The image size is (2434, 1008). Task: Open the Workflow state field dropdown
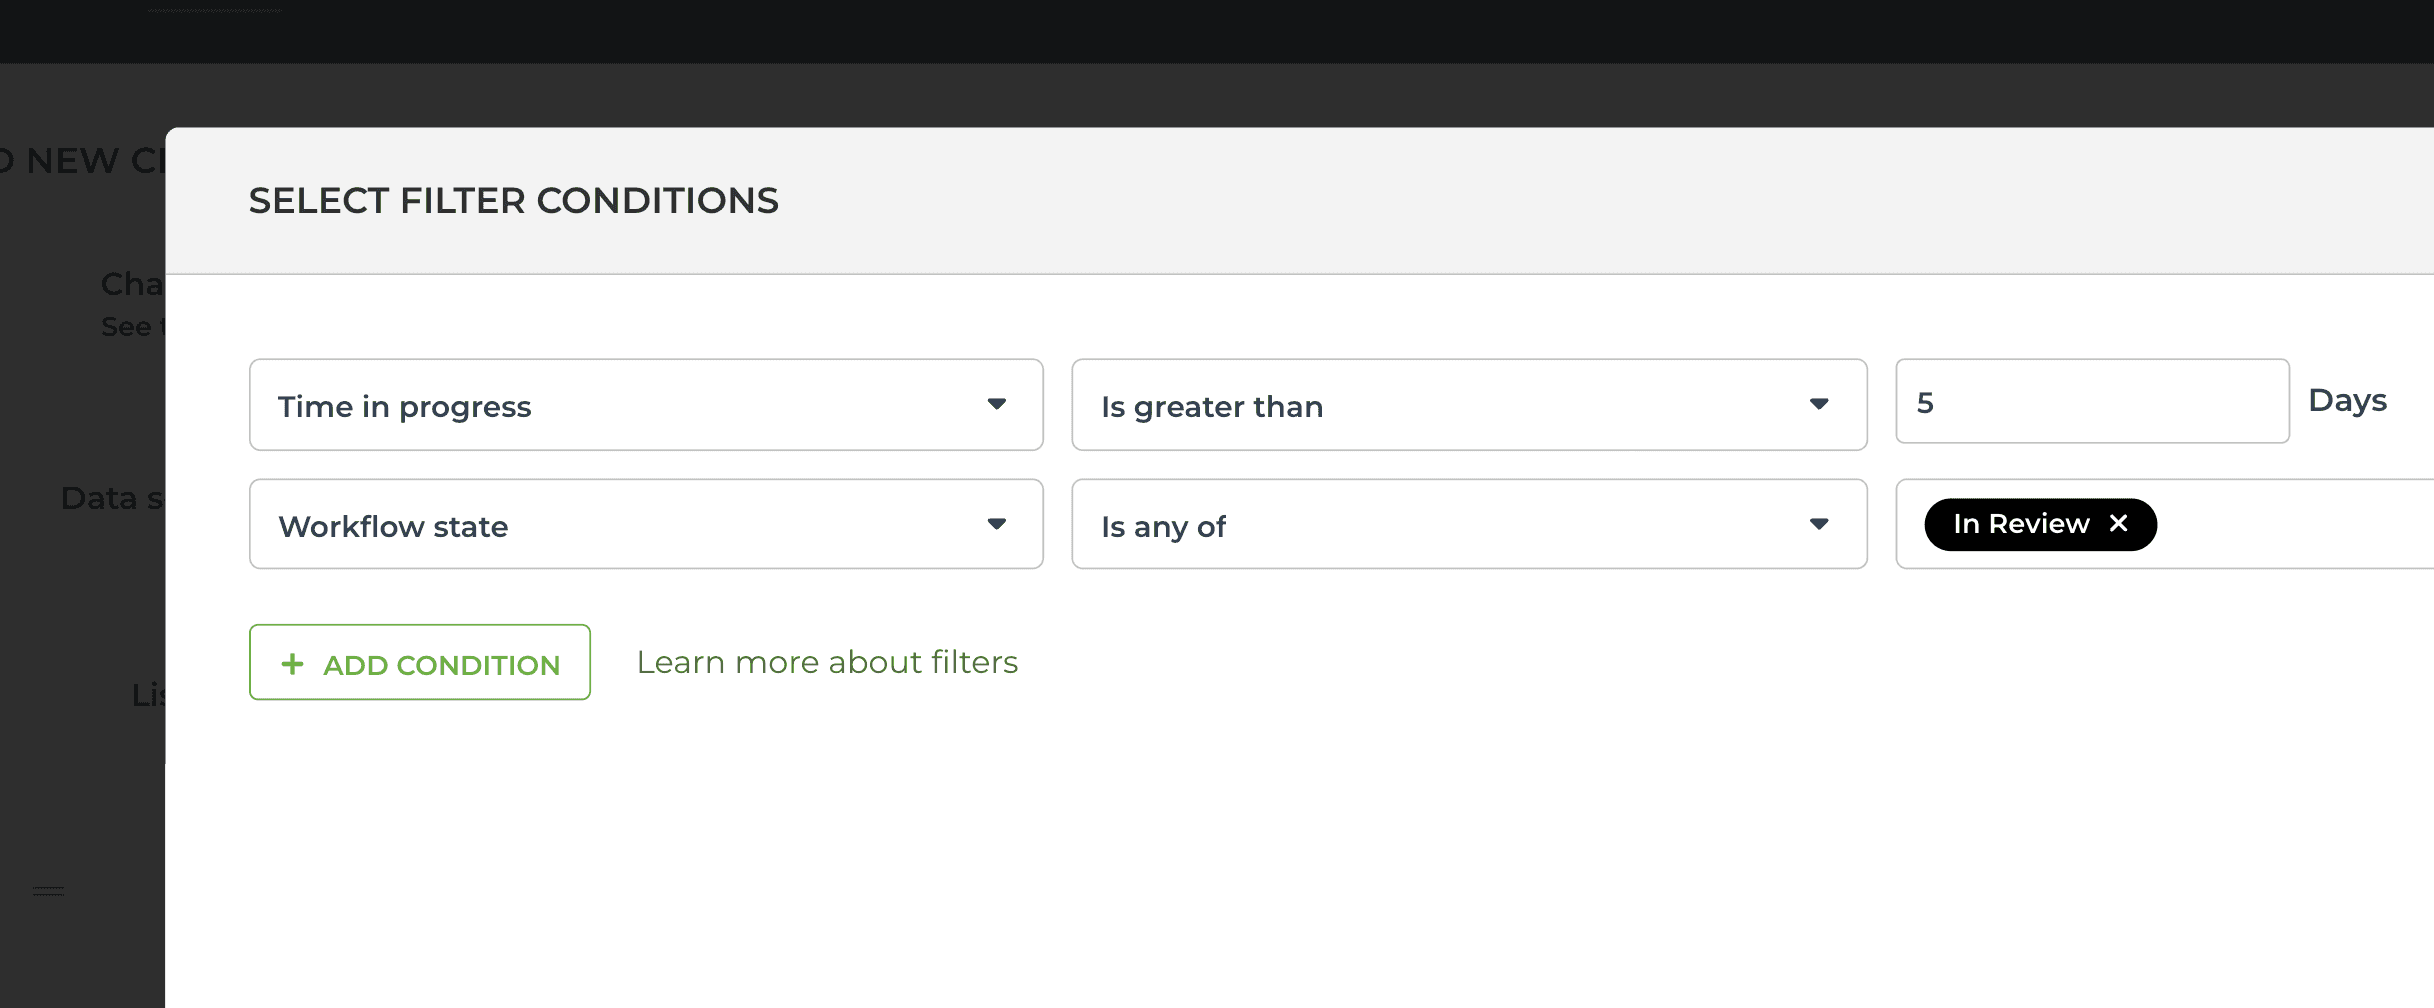[646, 524]
